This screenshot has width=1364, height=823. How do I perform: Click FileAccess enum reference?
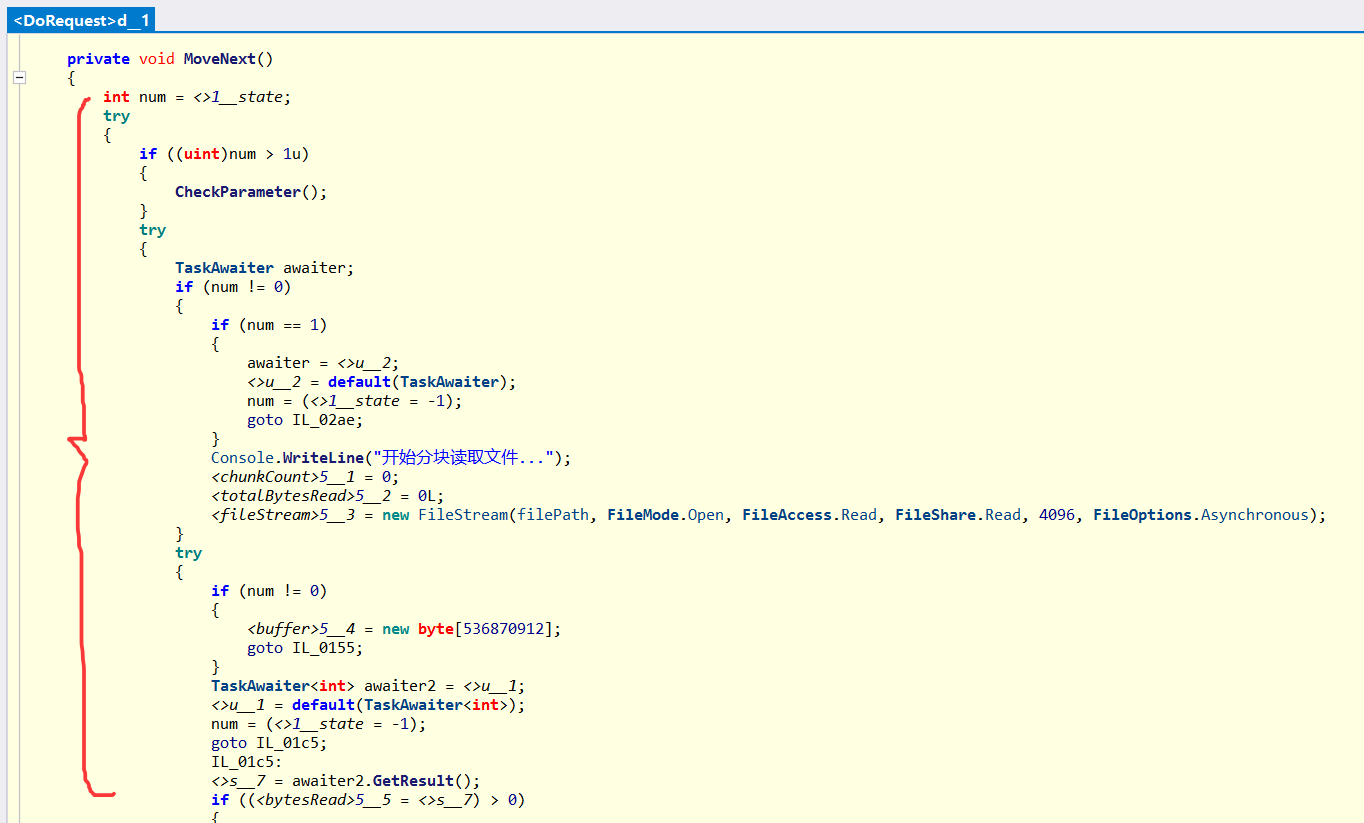(787, 515)
